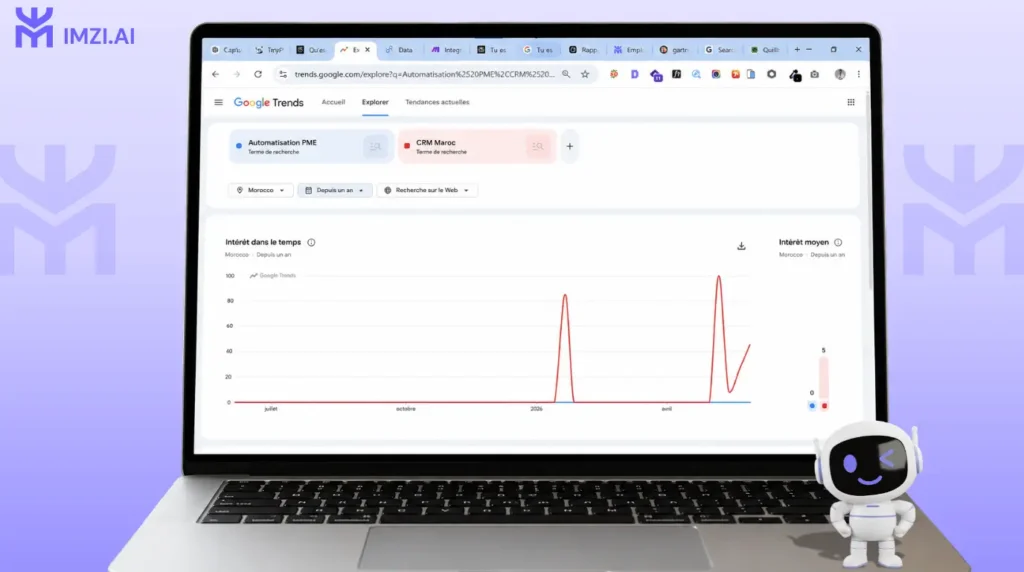The height and width of the screenshot is (572, 1024).
Task: Switch to the Qu'es browser tab
Action: coord(311,50)
